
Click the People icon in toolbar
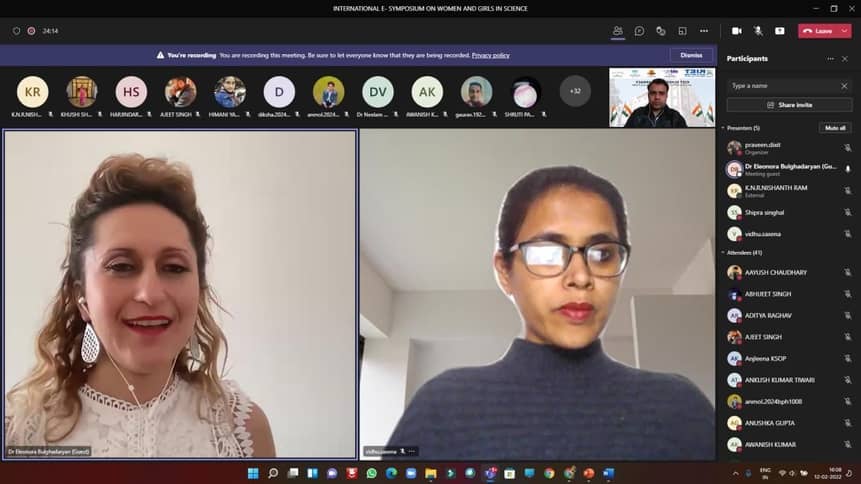click(x=618, y=31)
